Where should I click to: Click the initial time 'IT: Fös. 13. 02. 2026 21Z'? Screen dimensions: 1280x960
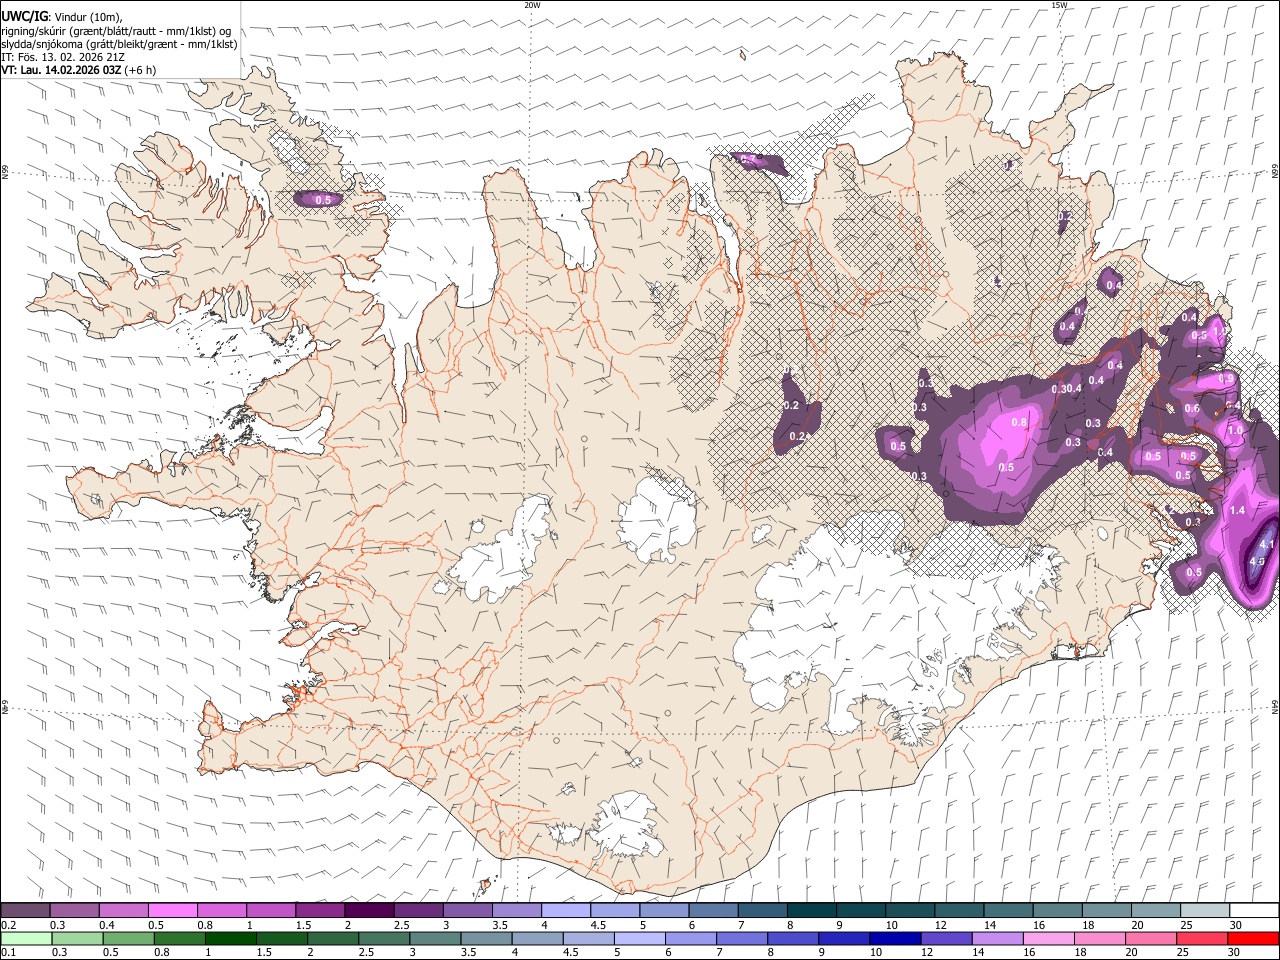[x=63, y=57]
